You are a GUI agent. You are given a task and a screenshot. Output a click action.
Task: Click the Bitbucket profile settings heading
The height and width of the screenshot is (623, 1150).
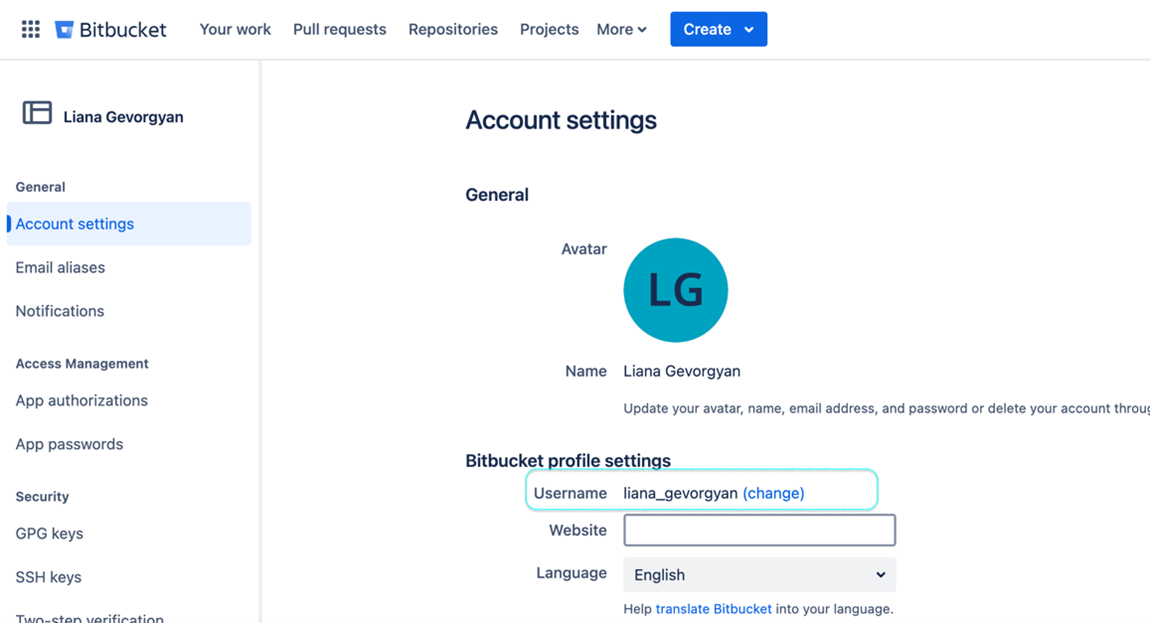pyautogui.click(x=568, y=461)
